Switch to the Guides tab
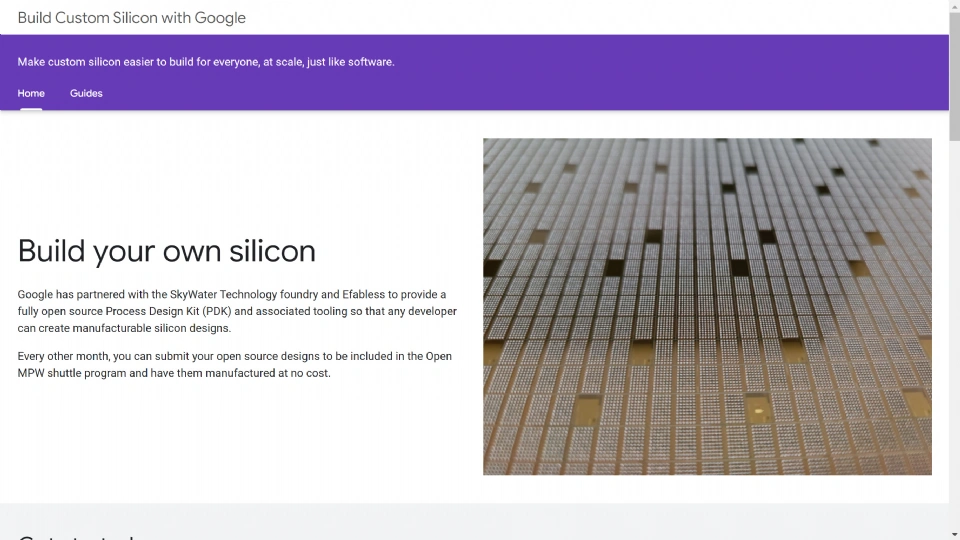The image size is (960, 540). (86, 94)
